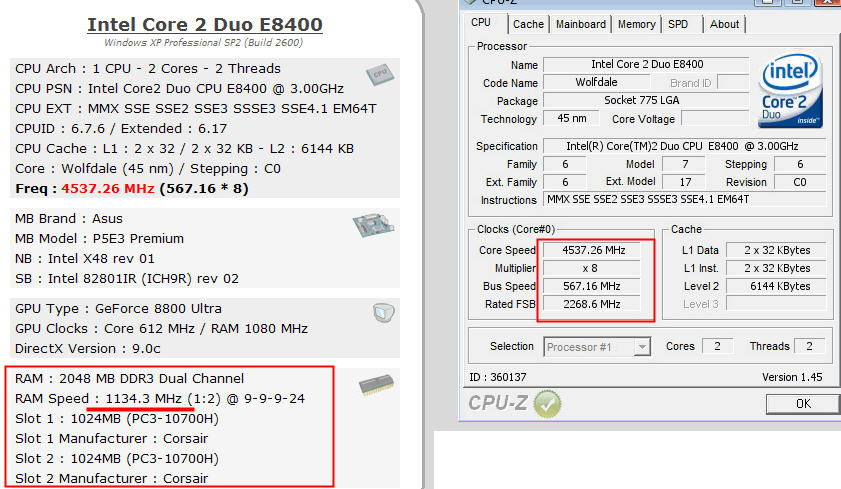Click the ID : 360137 text
841x489 pixels.
point(498,377)
